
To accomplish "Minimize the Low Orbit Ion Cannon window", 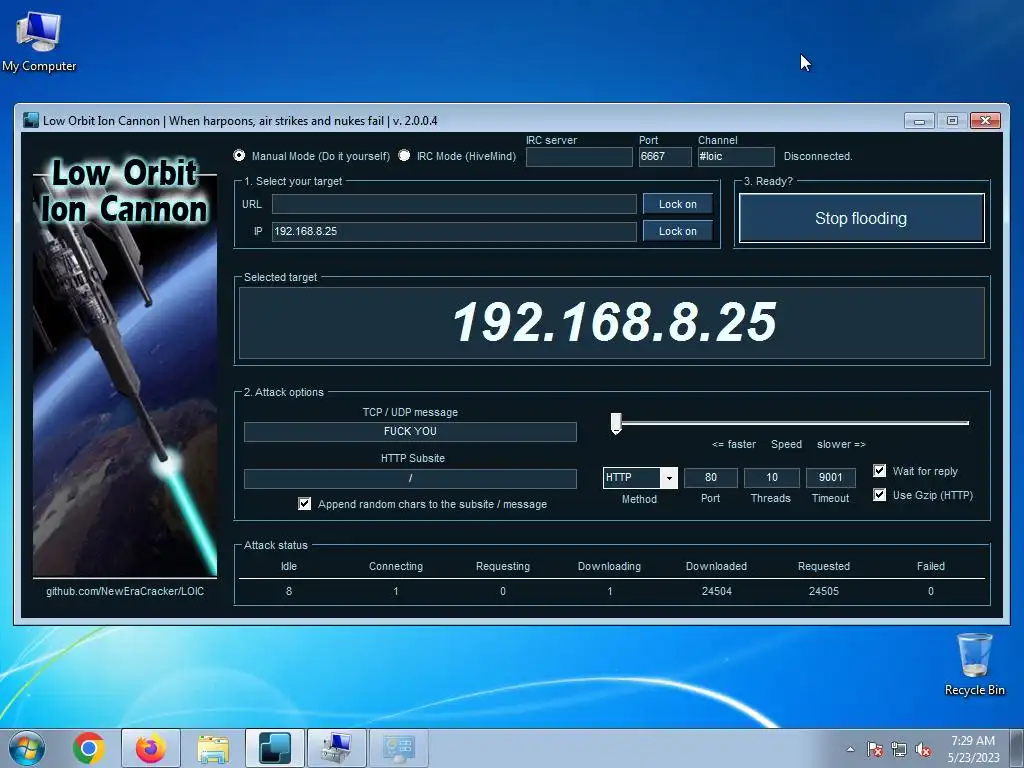I will 920,121.
